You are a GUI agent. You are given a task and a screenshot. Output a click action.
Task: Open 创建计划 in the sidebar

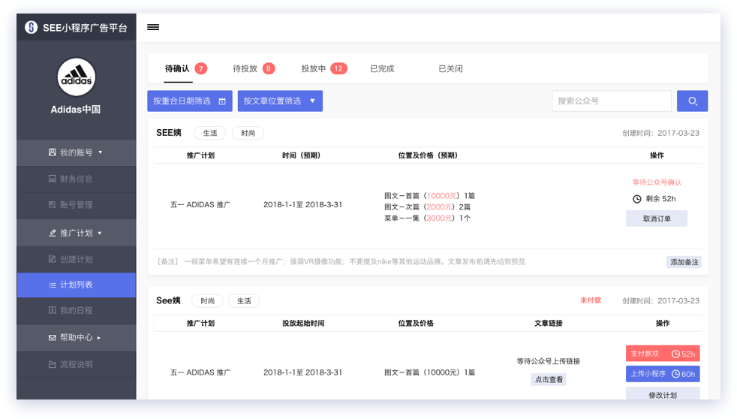pos(76,259)
